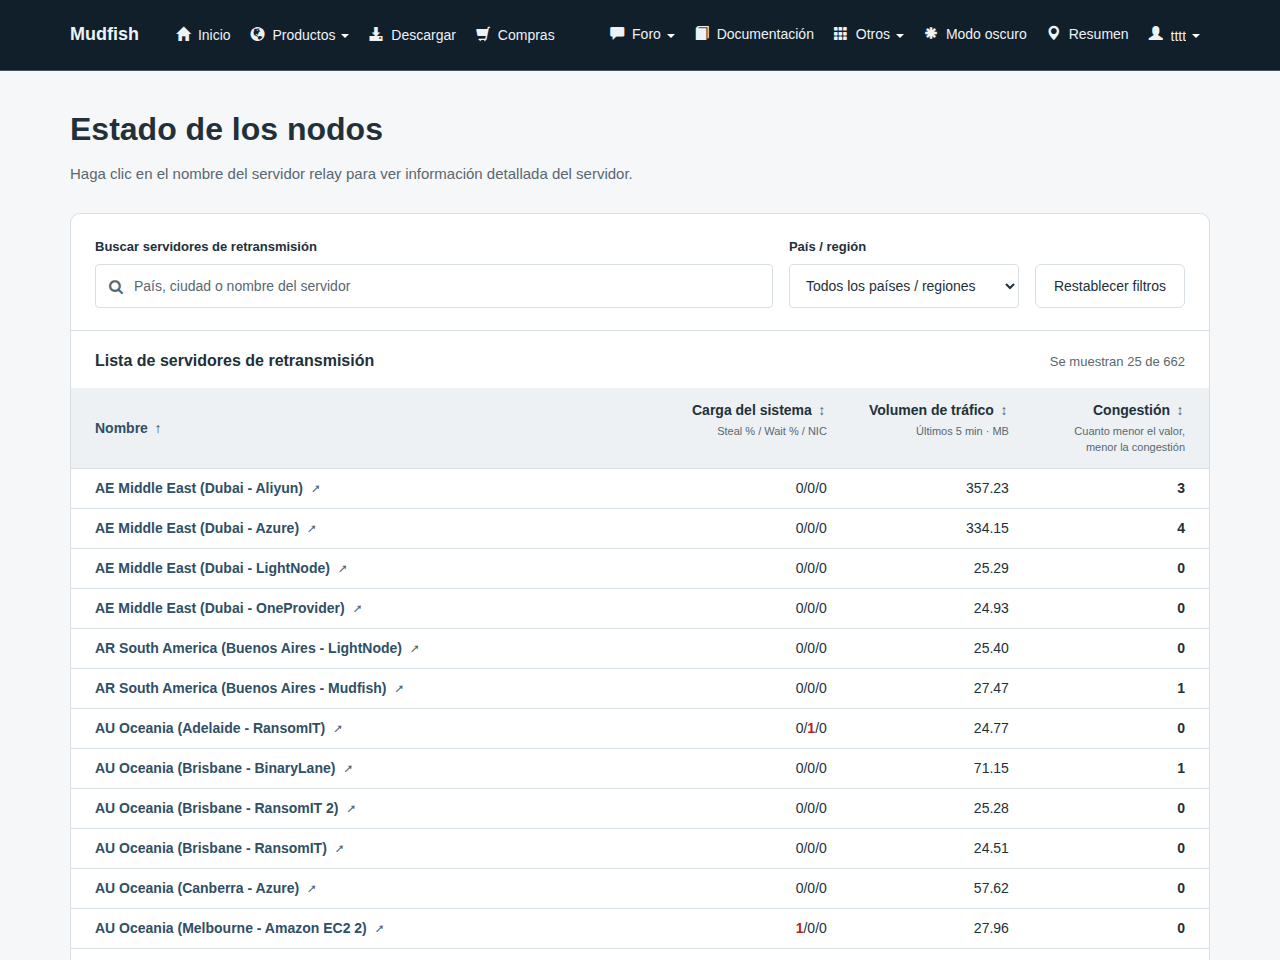The width and height of the screenshot is (1280, 960).
Task: Click the speech bubble icon beside Foro
Action: 617,33
